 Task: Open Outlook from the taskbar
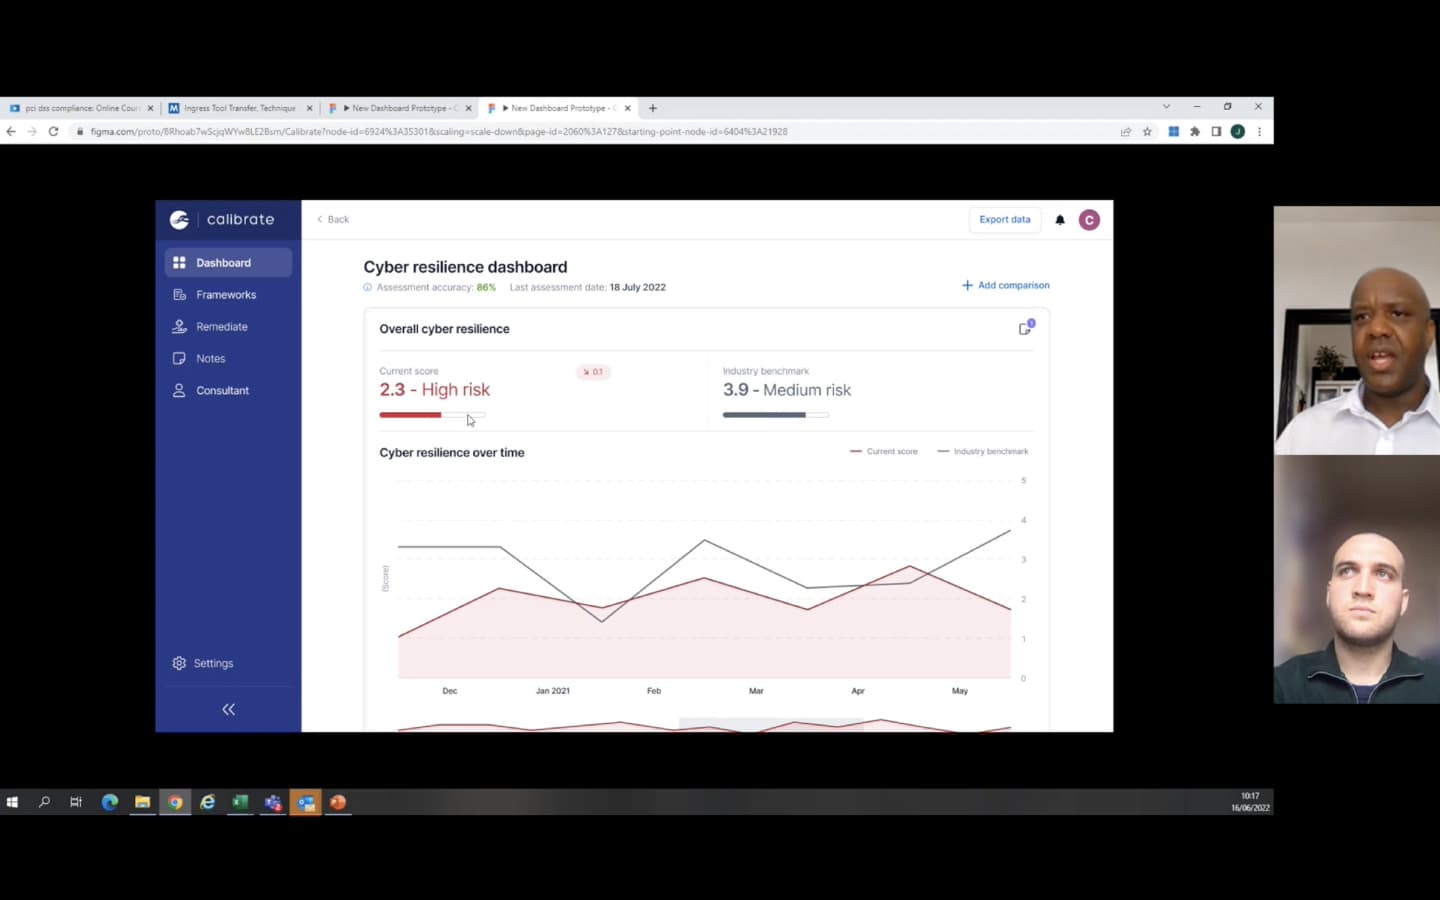click(306, 802)
